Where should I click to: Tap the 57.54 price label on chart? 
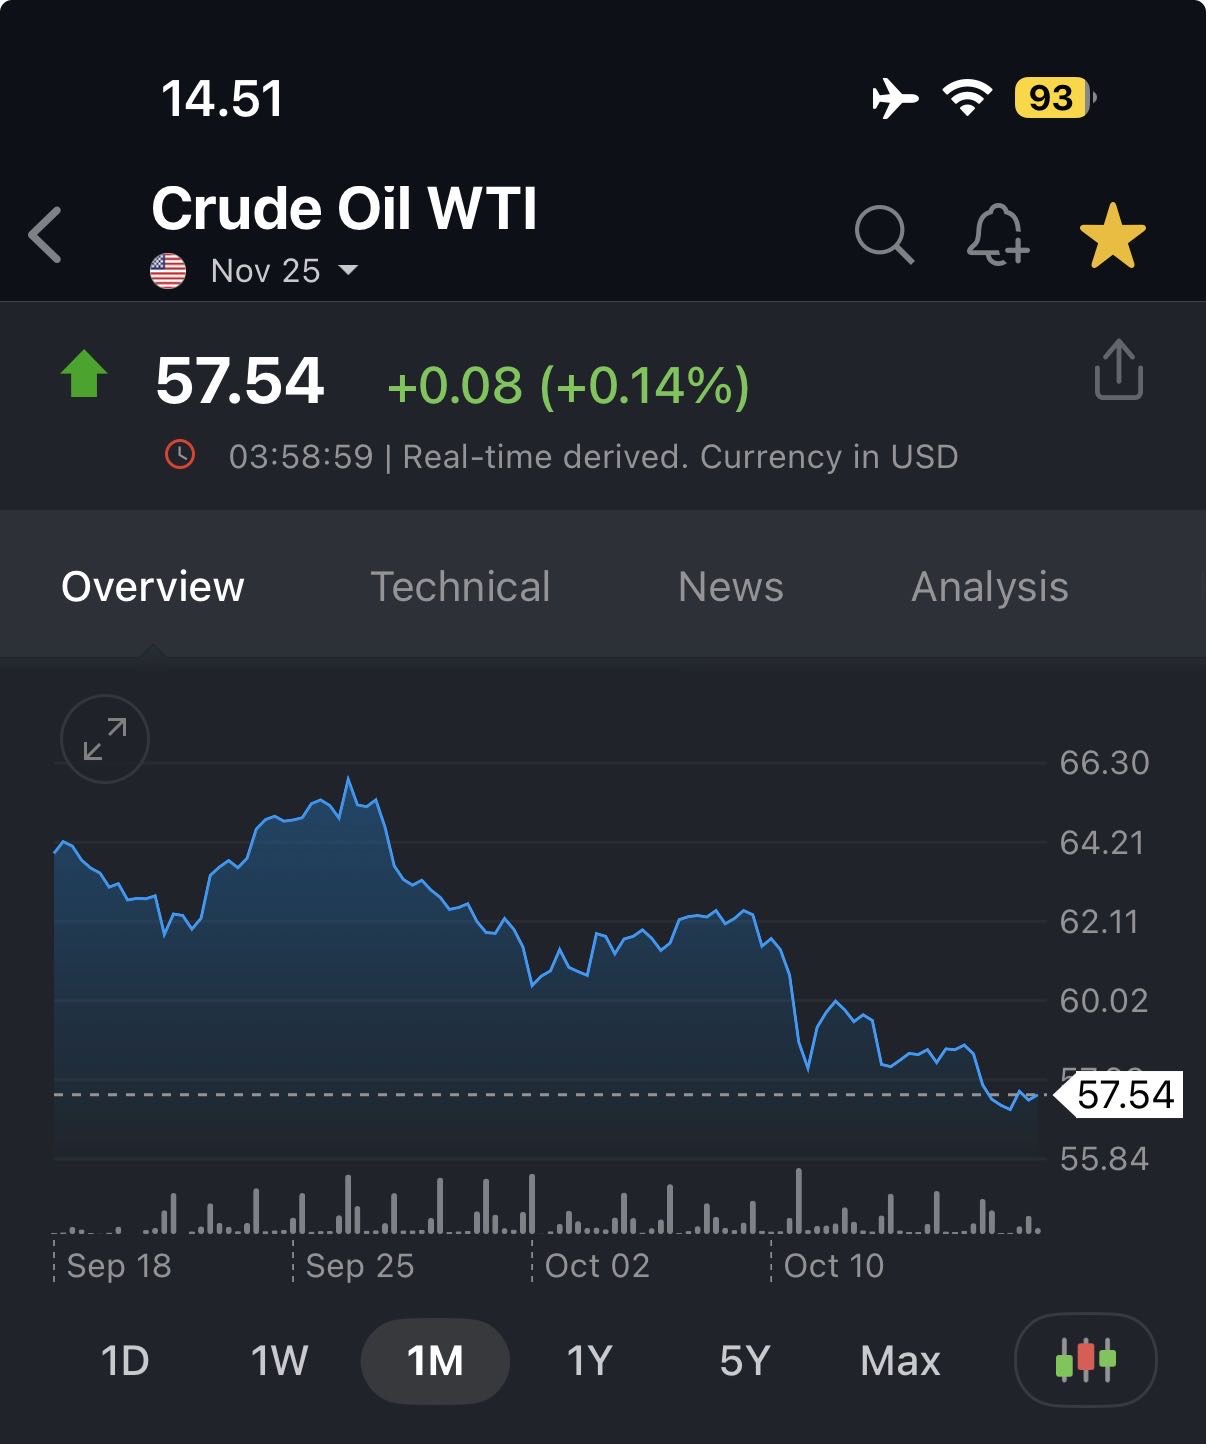(1124, 1095)
